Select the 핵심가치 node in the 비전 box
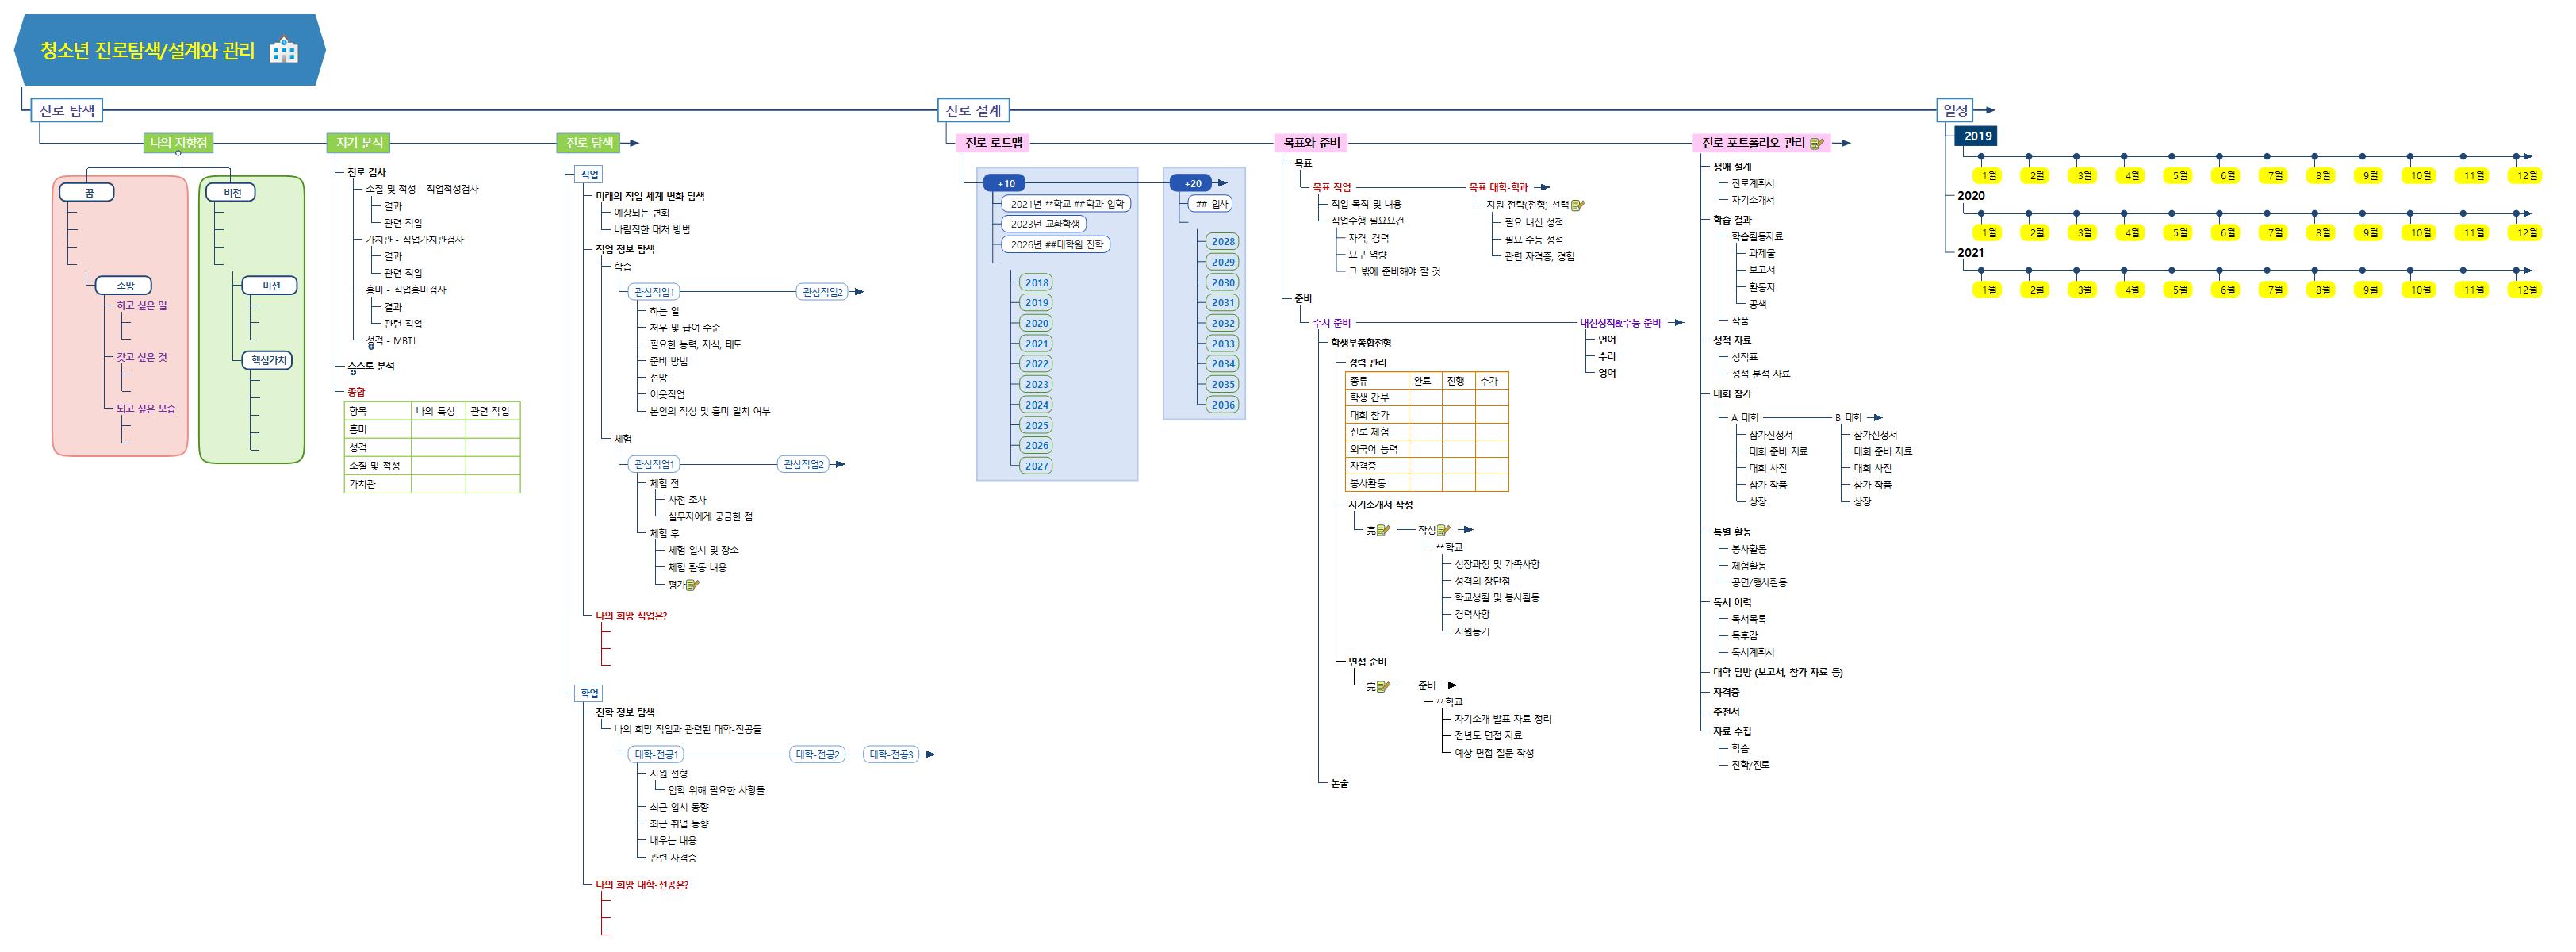 tap(268, 360)
